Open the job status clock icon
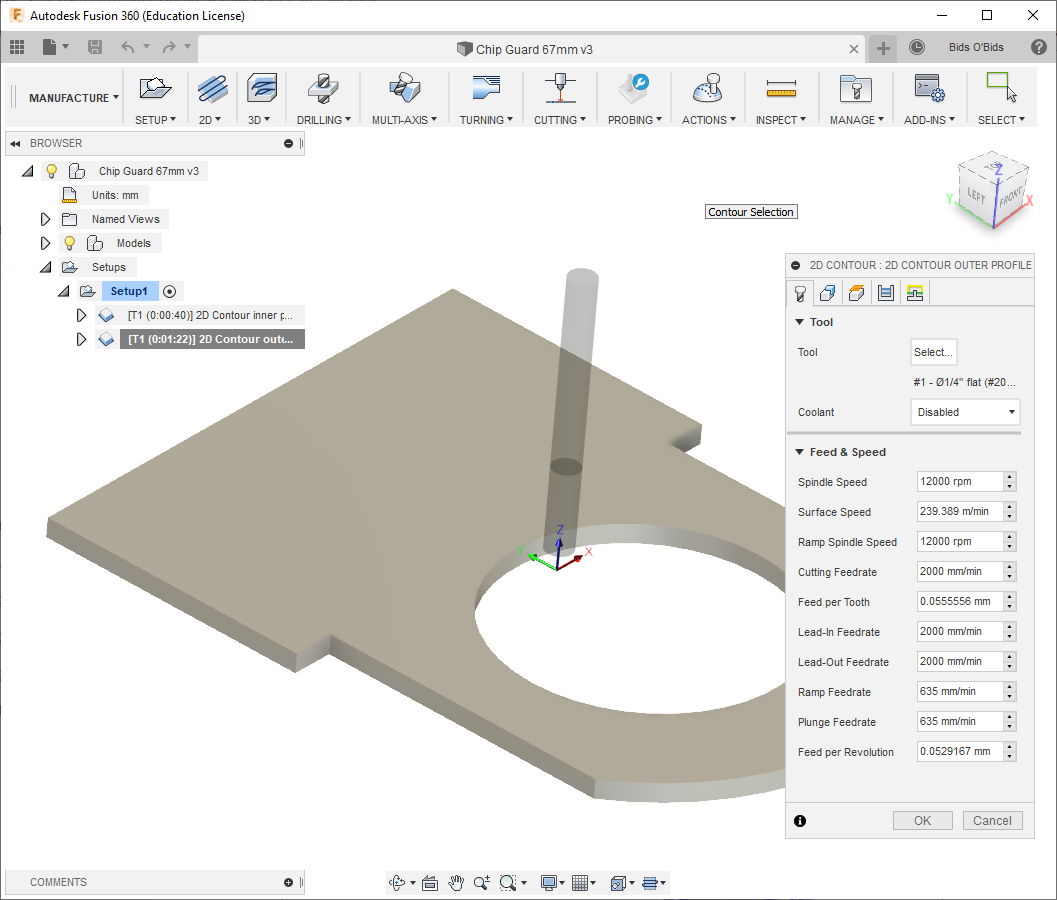 tap(917, 47)
